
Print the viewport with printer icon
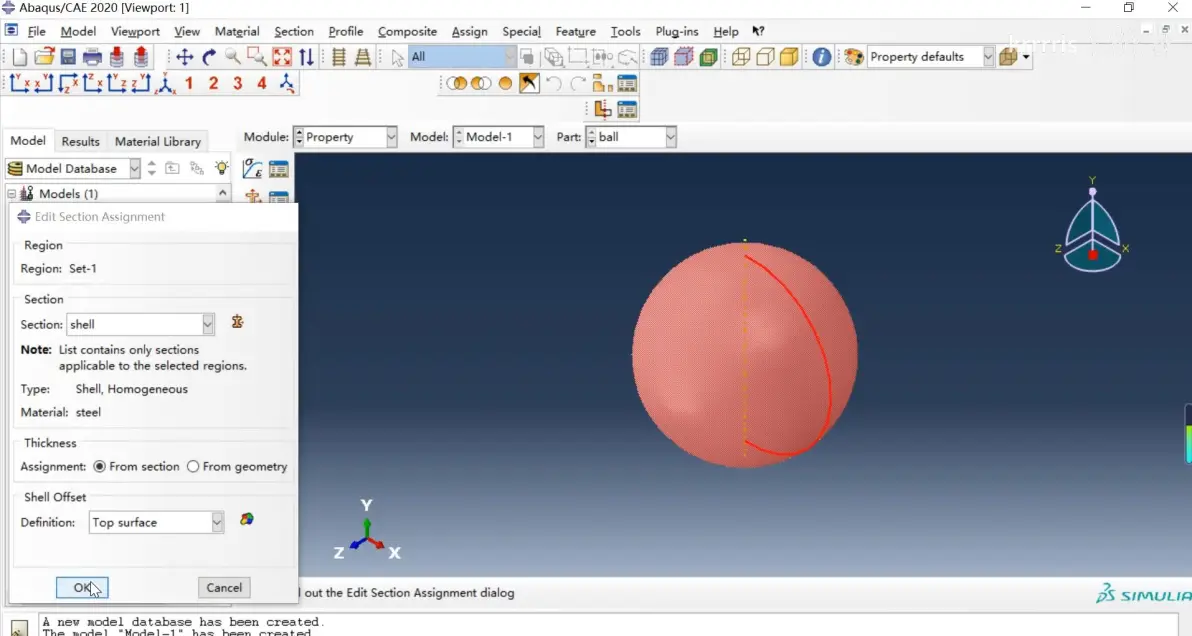tap(92, 57)
